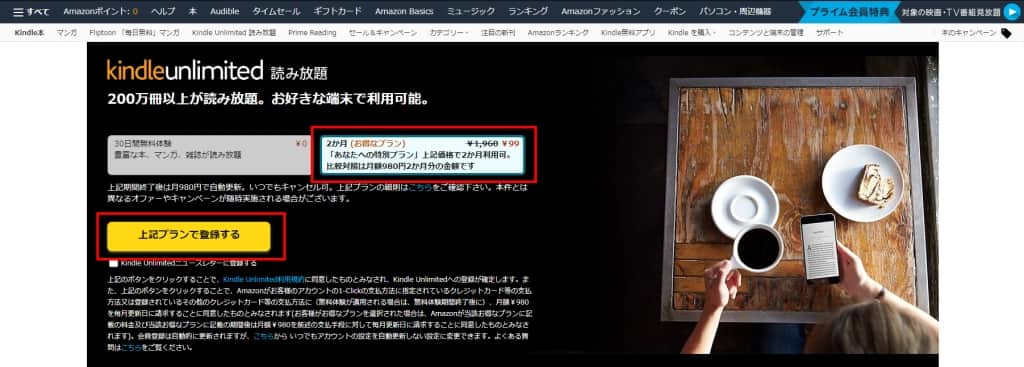
Task: Open Kindle無料アプリ tab
Action: tap(628, 33)
